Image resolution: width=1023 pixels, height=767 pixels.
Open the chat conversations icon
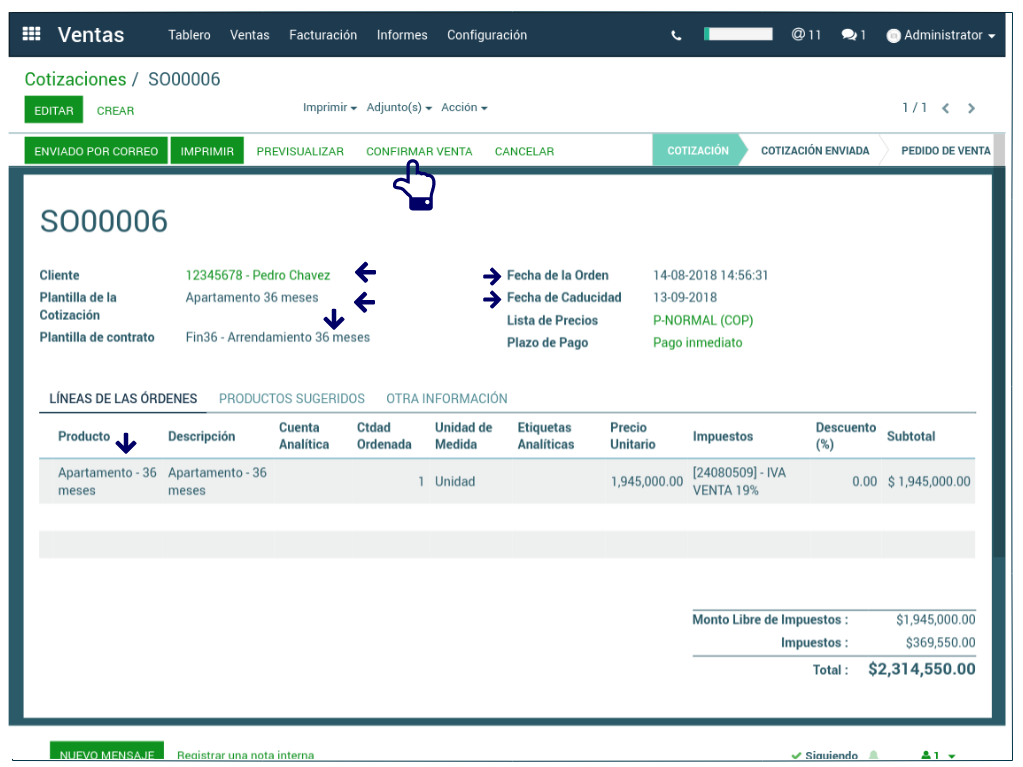tap(853, 35)
